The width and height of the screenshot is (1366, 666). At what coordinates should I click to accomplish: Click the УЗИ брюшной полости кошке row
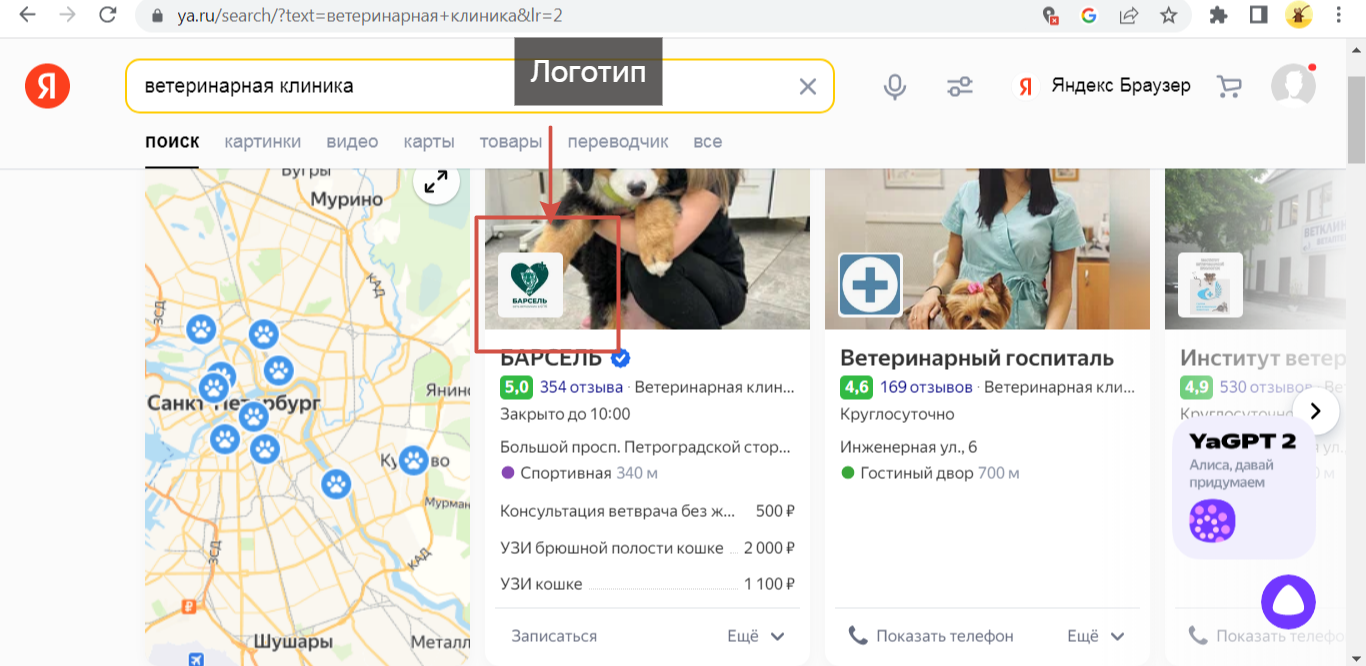click(x=647, y=548)
